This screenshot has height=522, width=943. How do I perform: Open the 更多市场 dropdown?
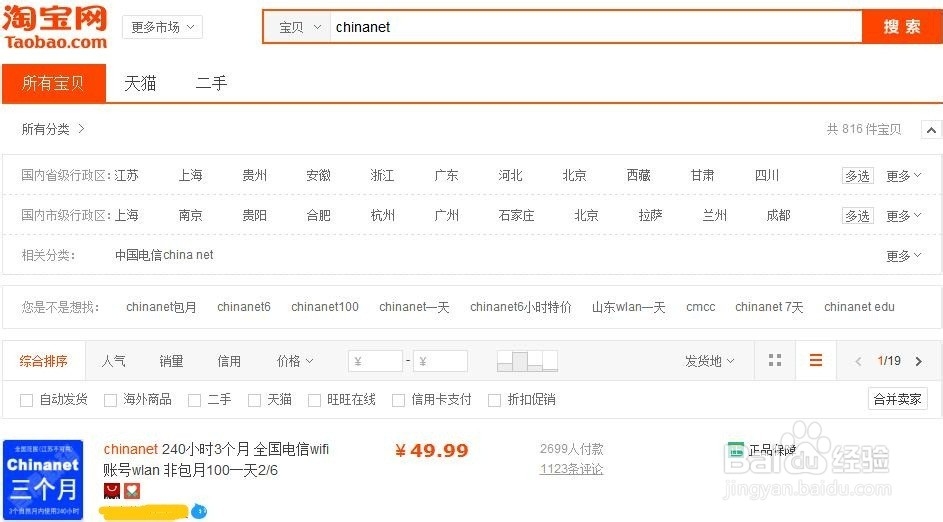point(162,27)
